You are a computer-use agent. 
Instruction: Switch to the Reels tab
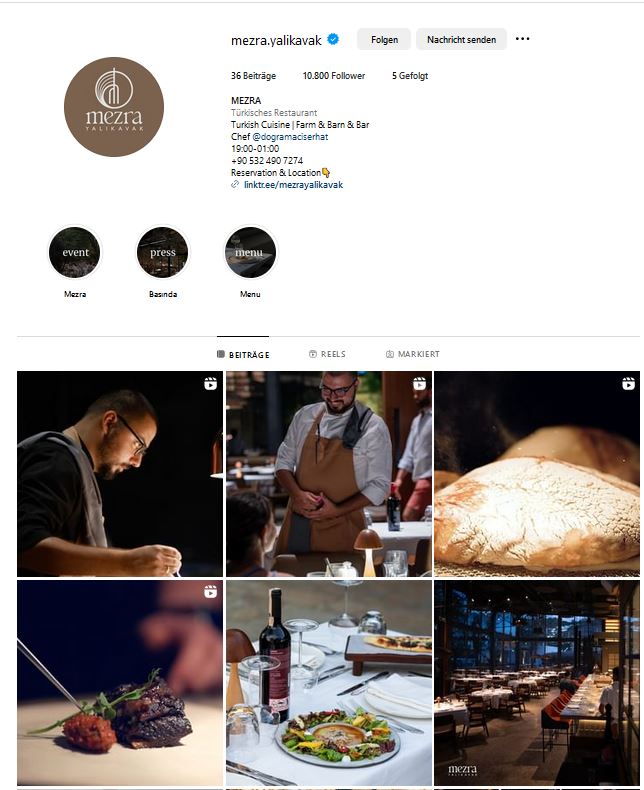[x=327, y=354]
